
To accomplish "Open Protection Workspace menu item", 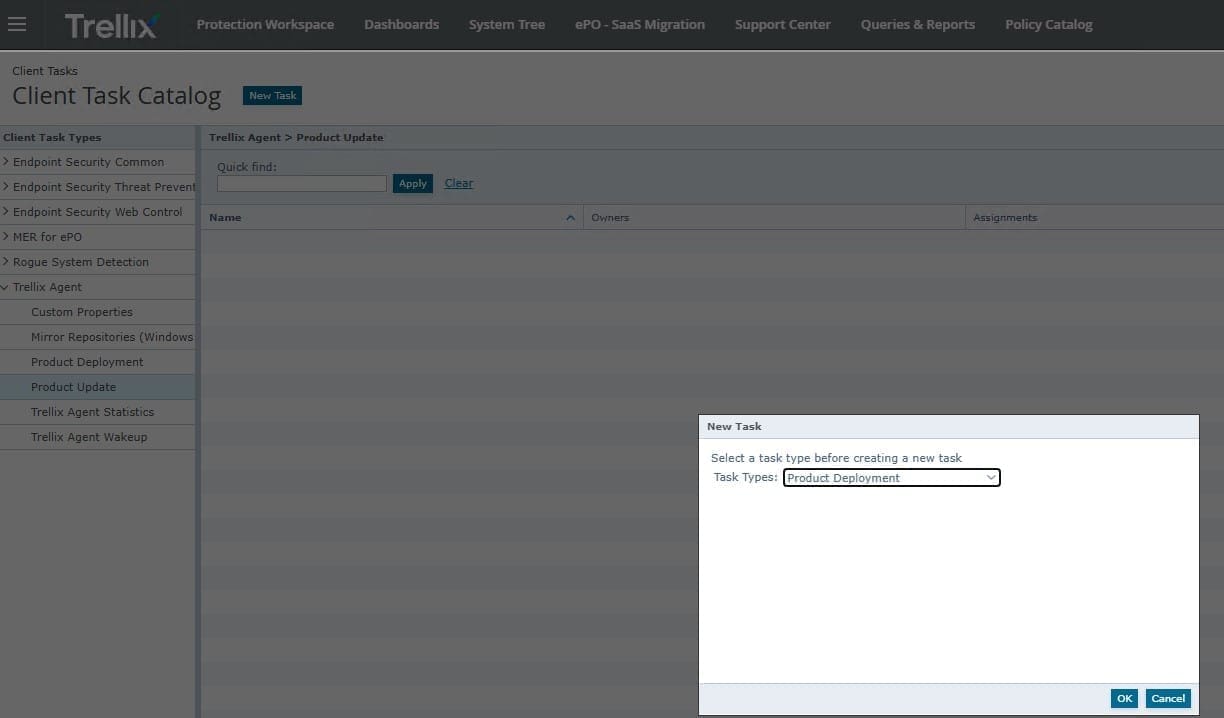I will (265, 24).
